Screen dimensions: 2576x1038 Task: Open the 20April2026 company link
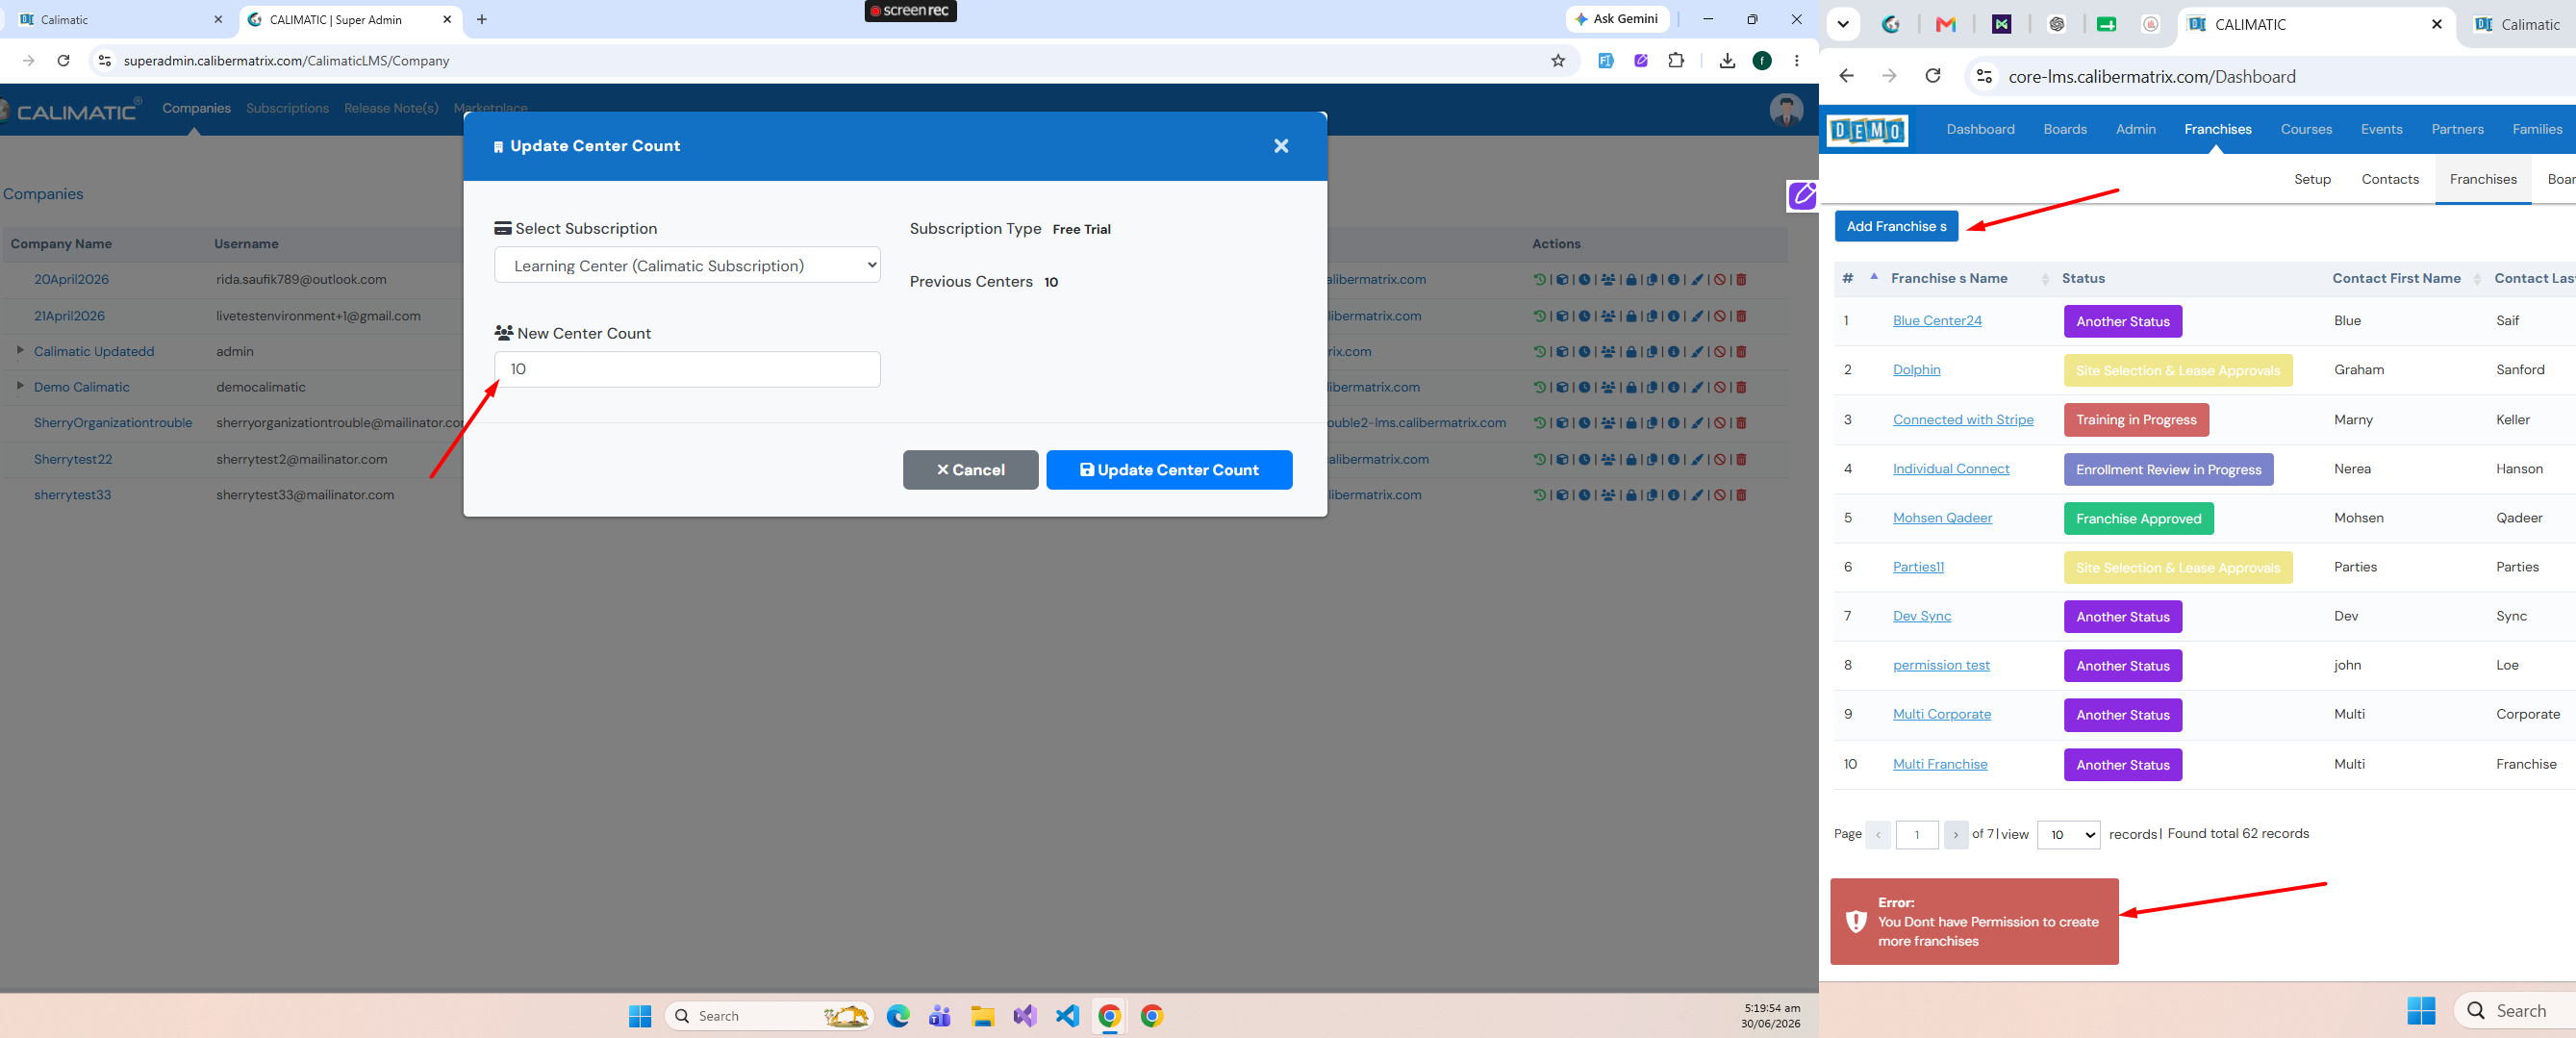pyautogui.click(x=71, y=280)
